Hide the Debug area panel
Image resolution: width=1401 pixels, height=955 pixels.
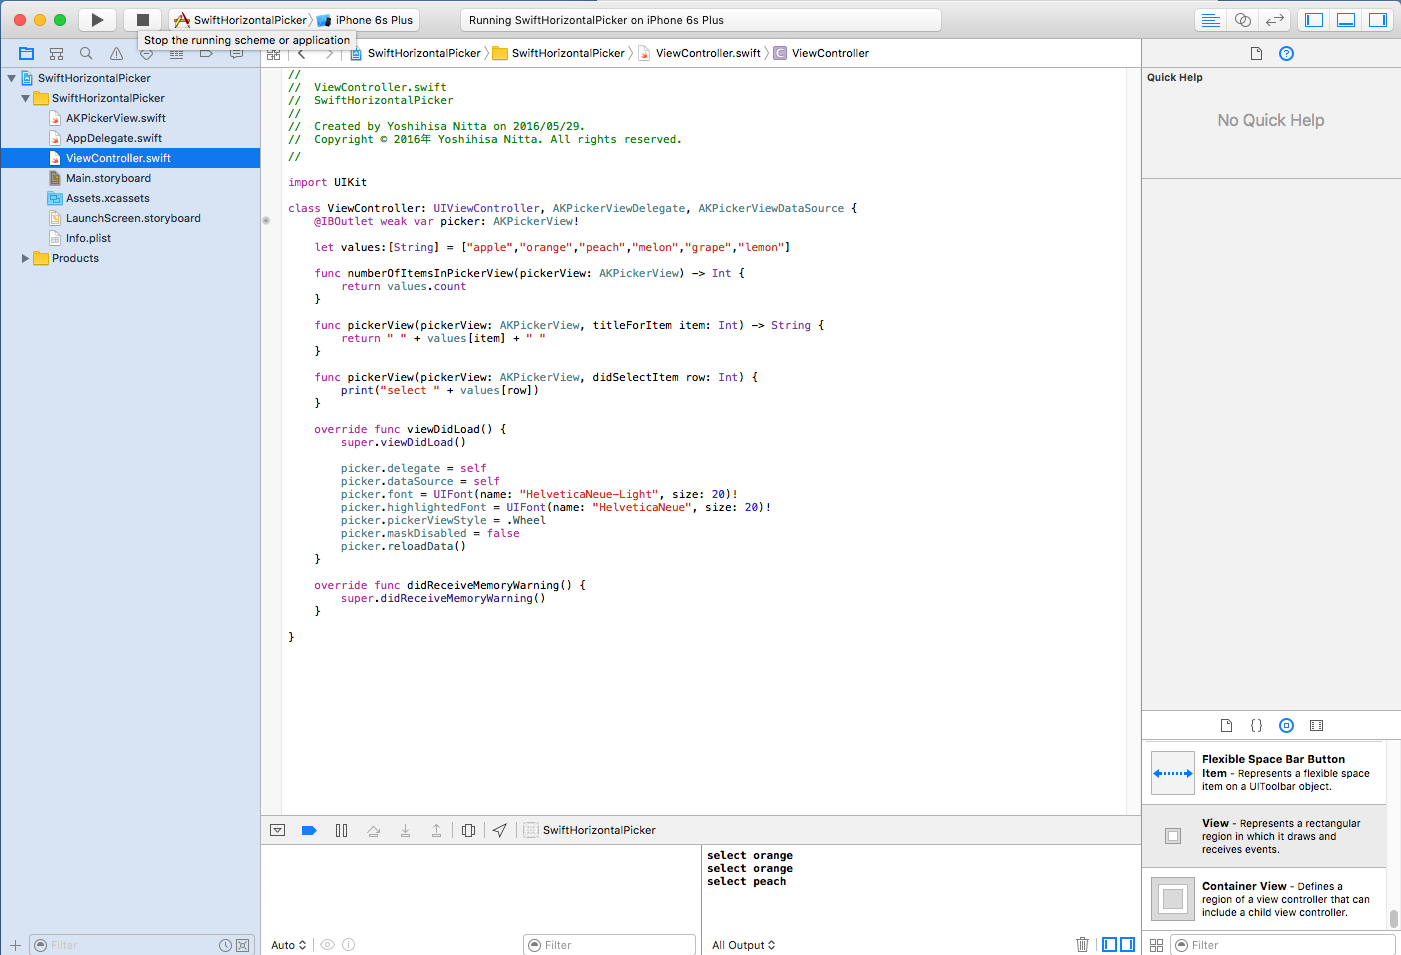(278, 830)
